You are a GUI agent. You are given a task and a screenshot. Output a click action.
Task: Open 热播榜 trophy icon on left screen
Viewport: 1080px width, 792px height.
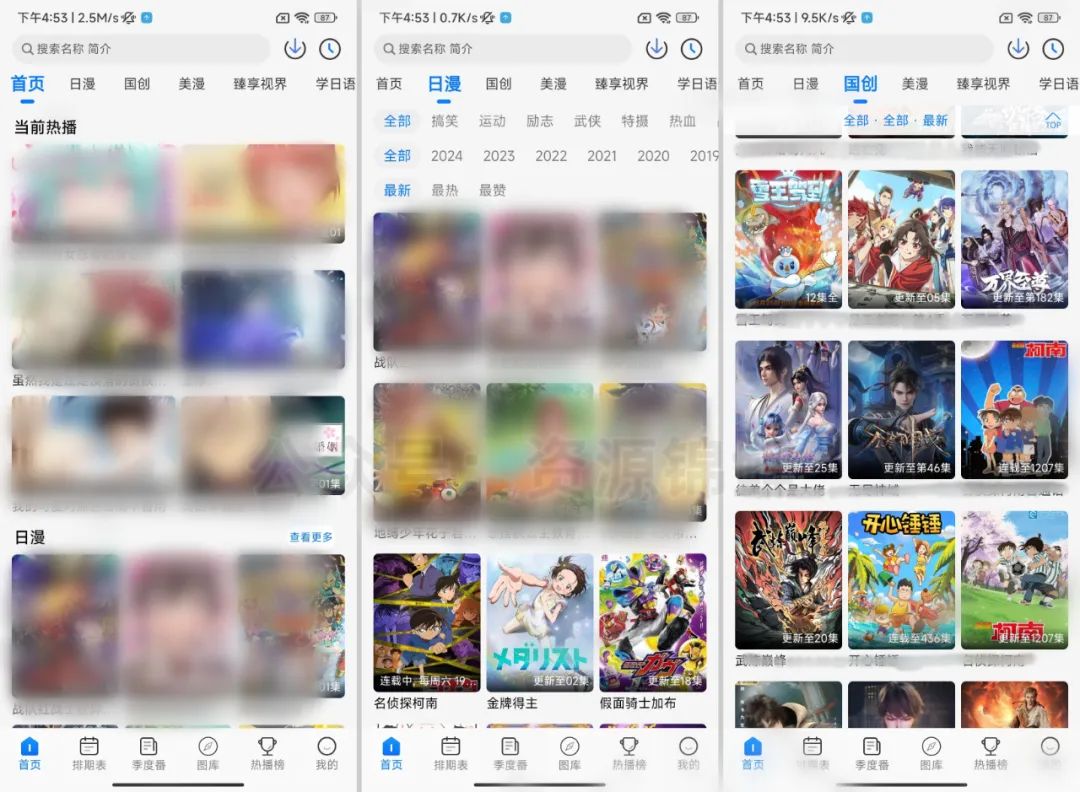click(x=267, y=747)
